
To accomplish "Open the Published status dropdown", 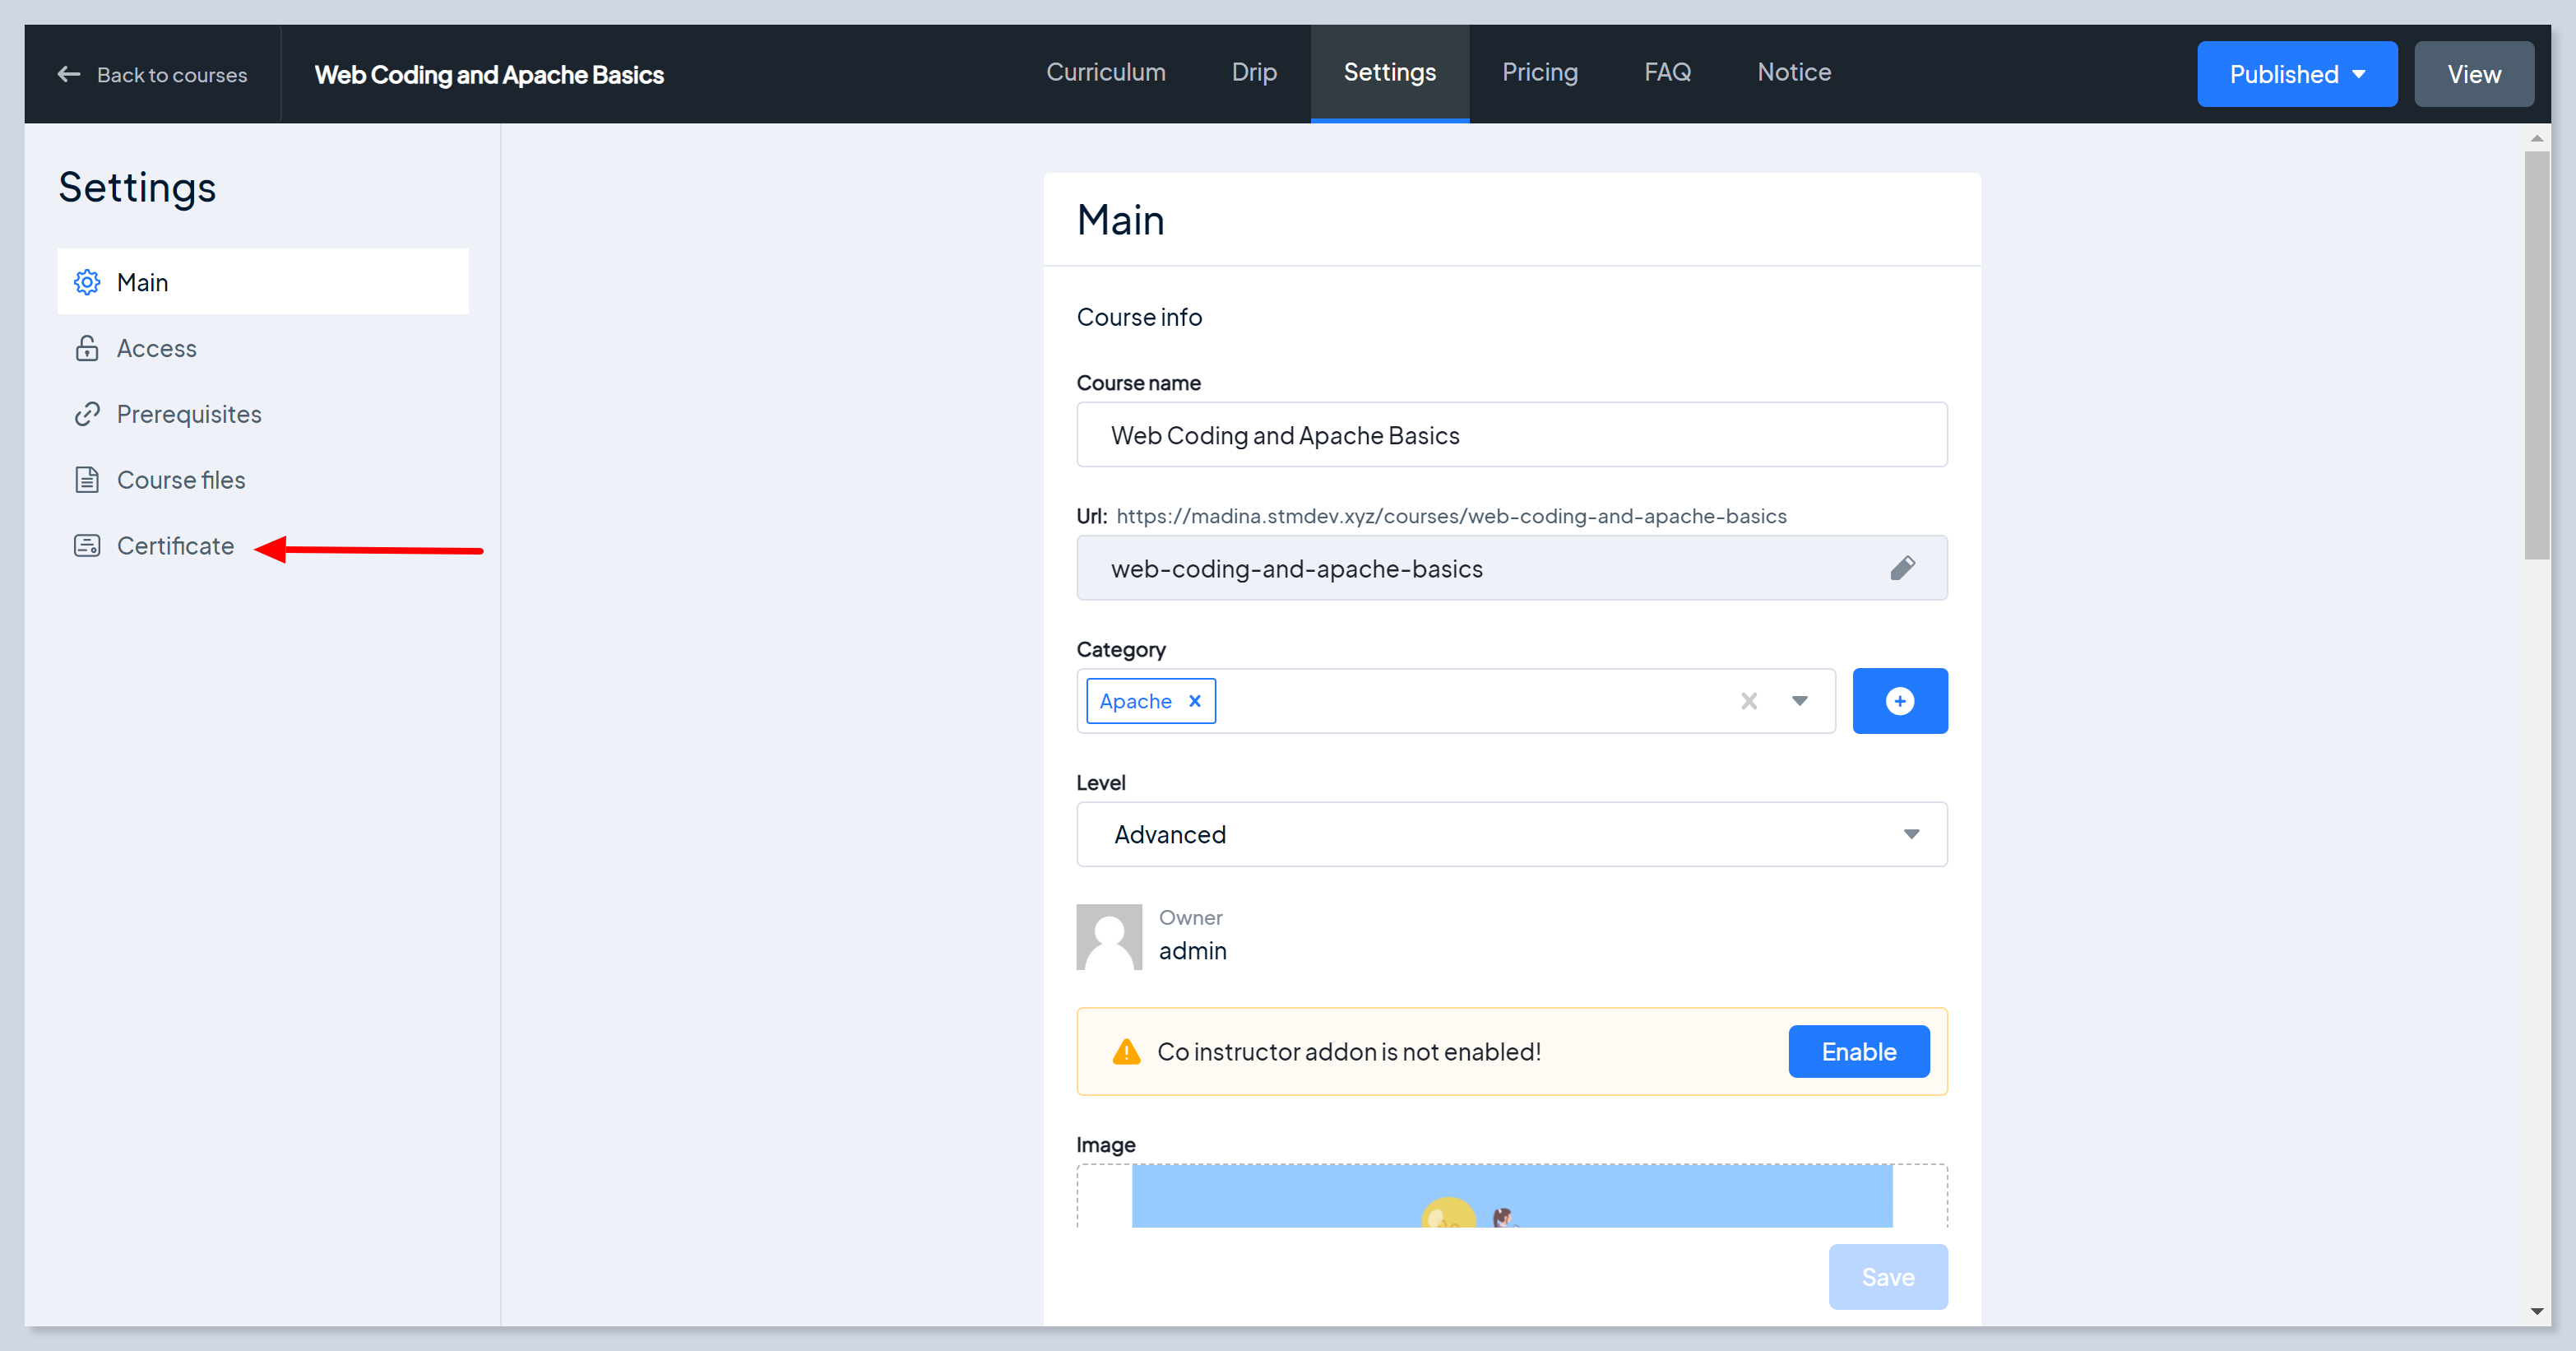I will [2296, 74].
